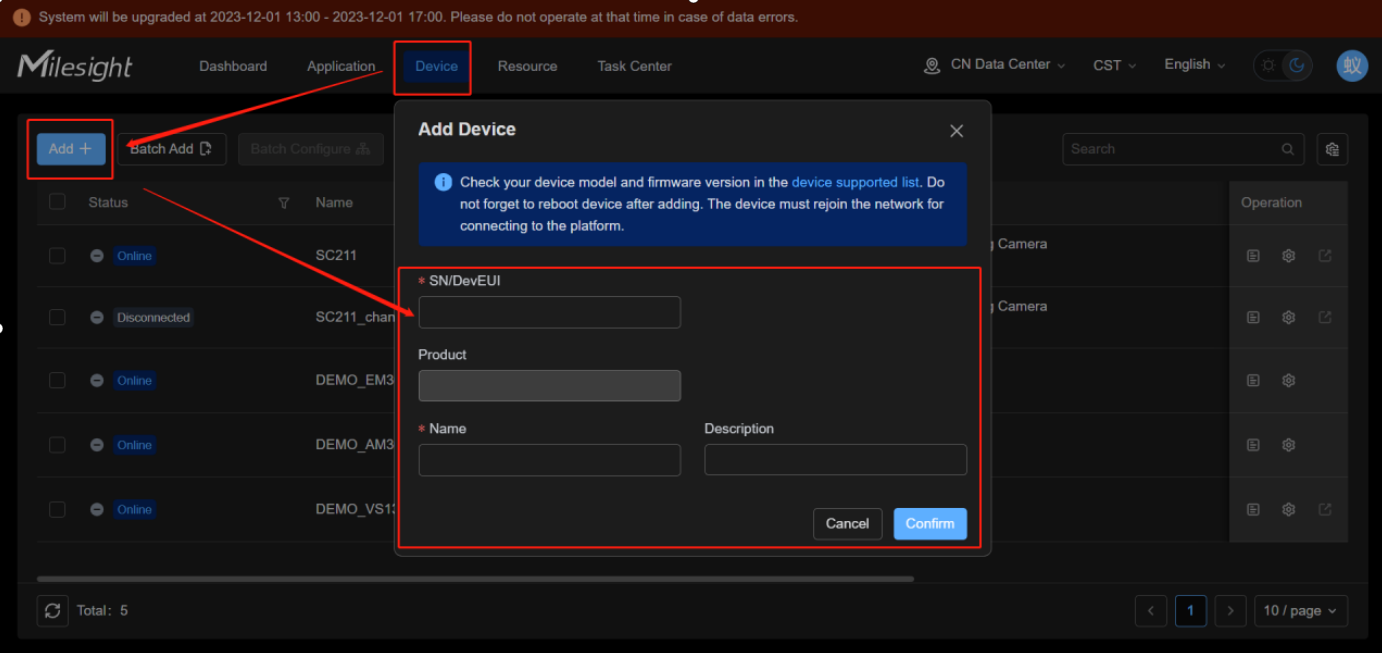Image resolution: width=1382 pixels, height=653 pixels.
Task: Open details icon for the DEMO_AM3 row
Action: point(1253,445)
